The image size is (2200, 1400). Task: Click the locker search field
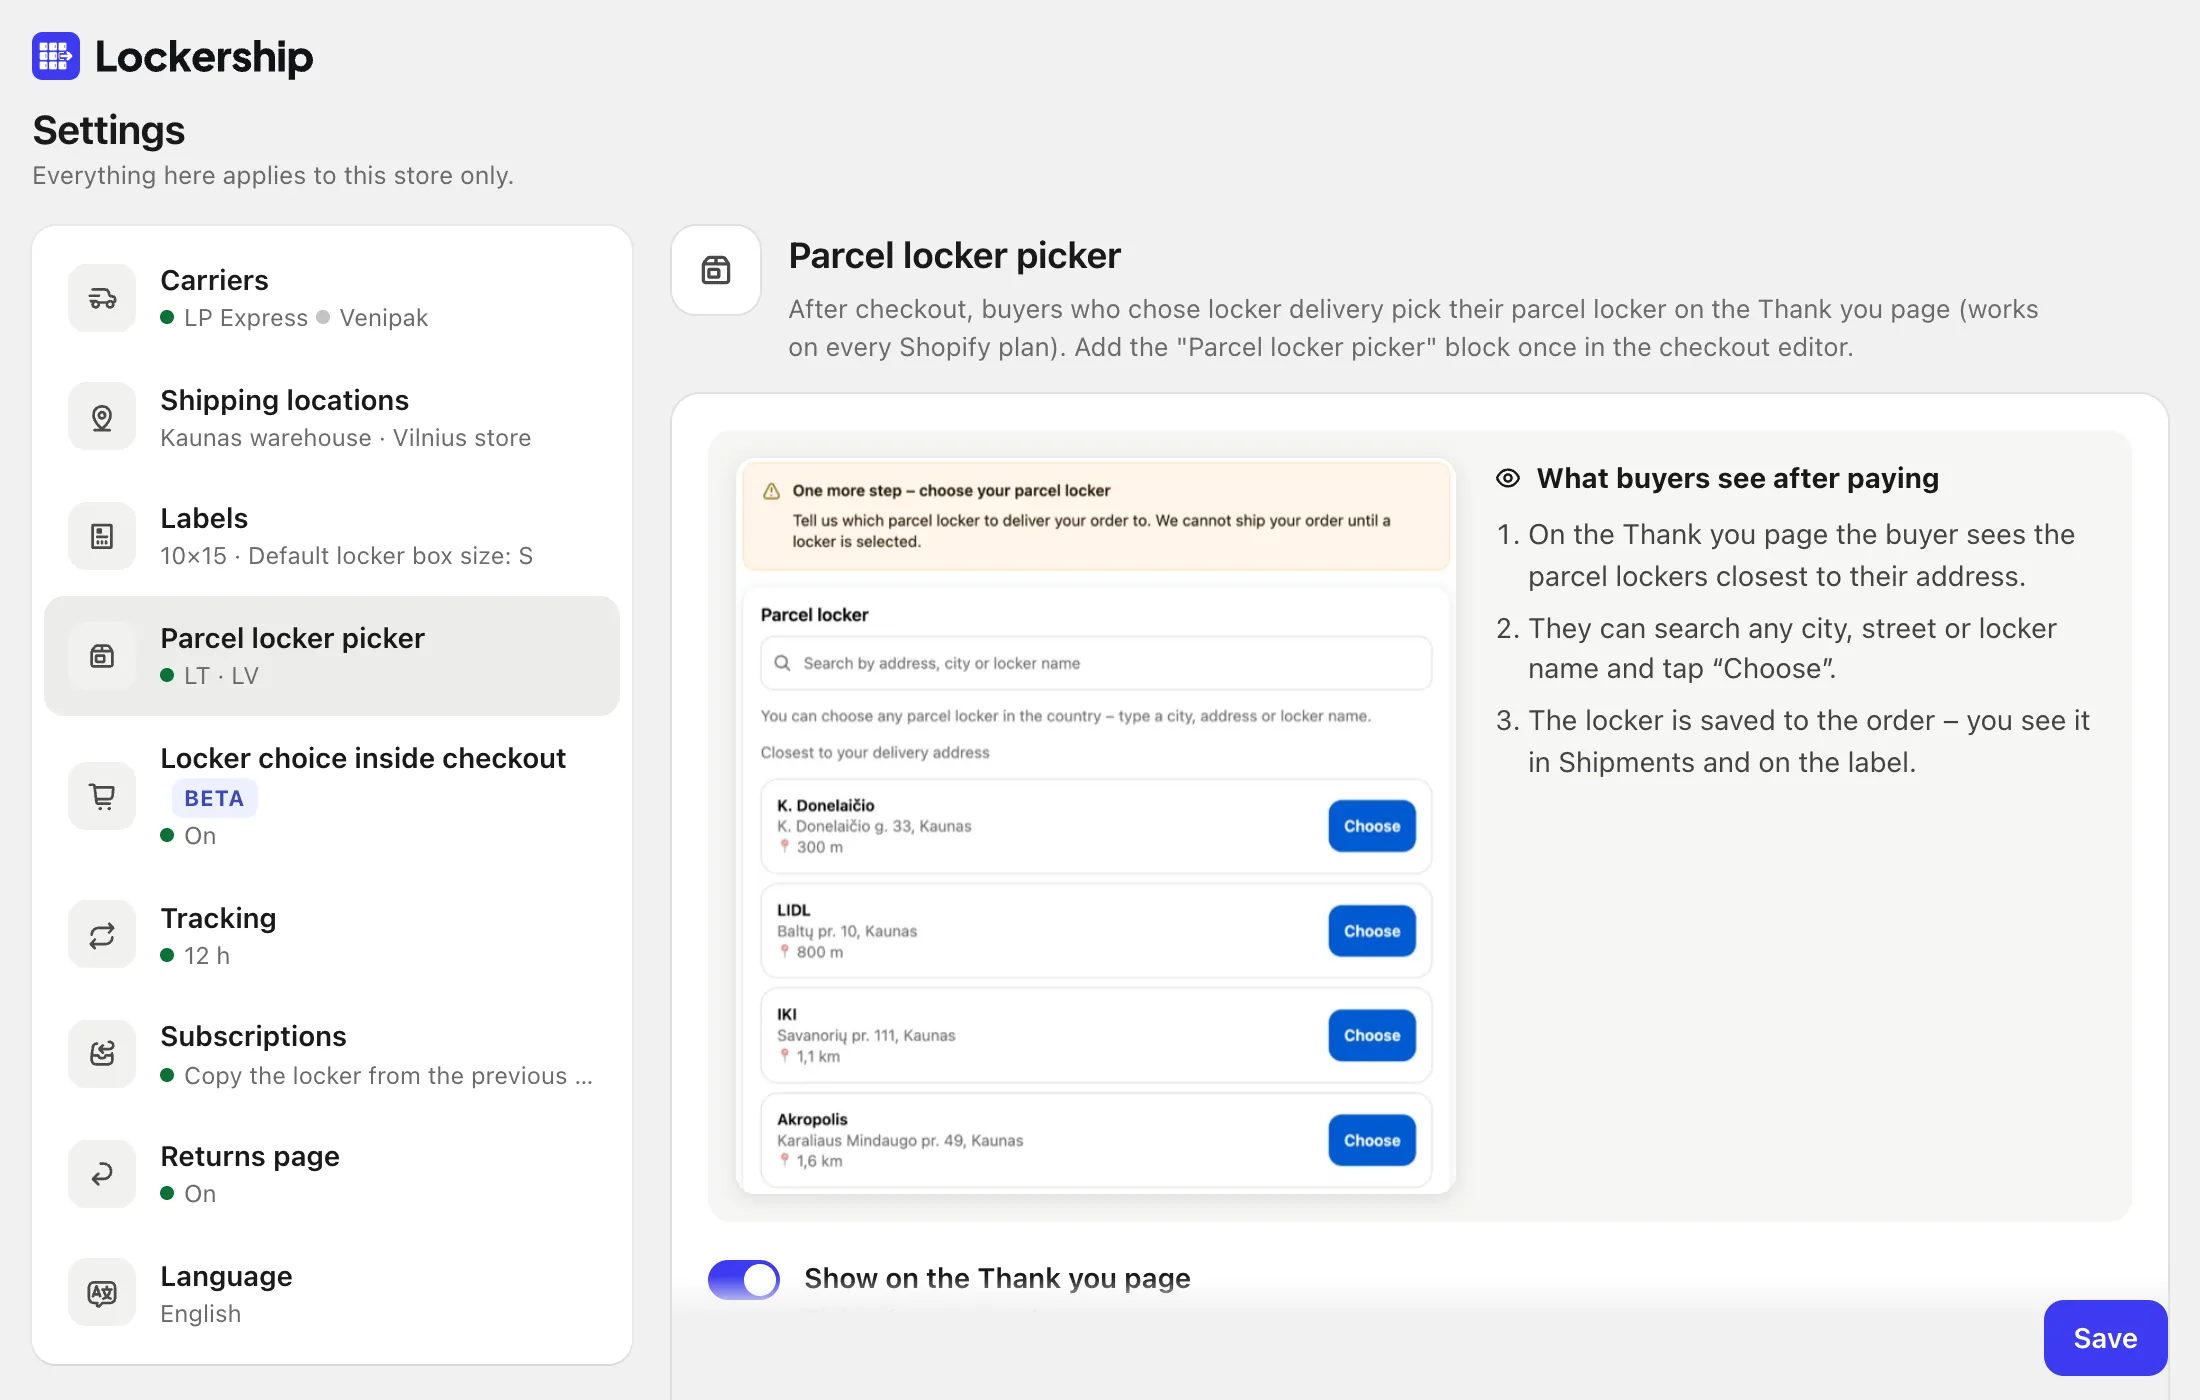tap(1096, 663)
